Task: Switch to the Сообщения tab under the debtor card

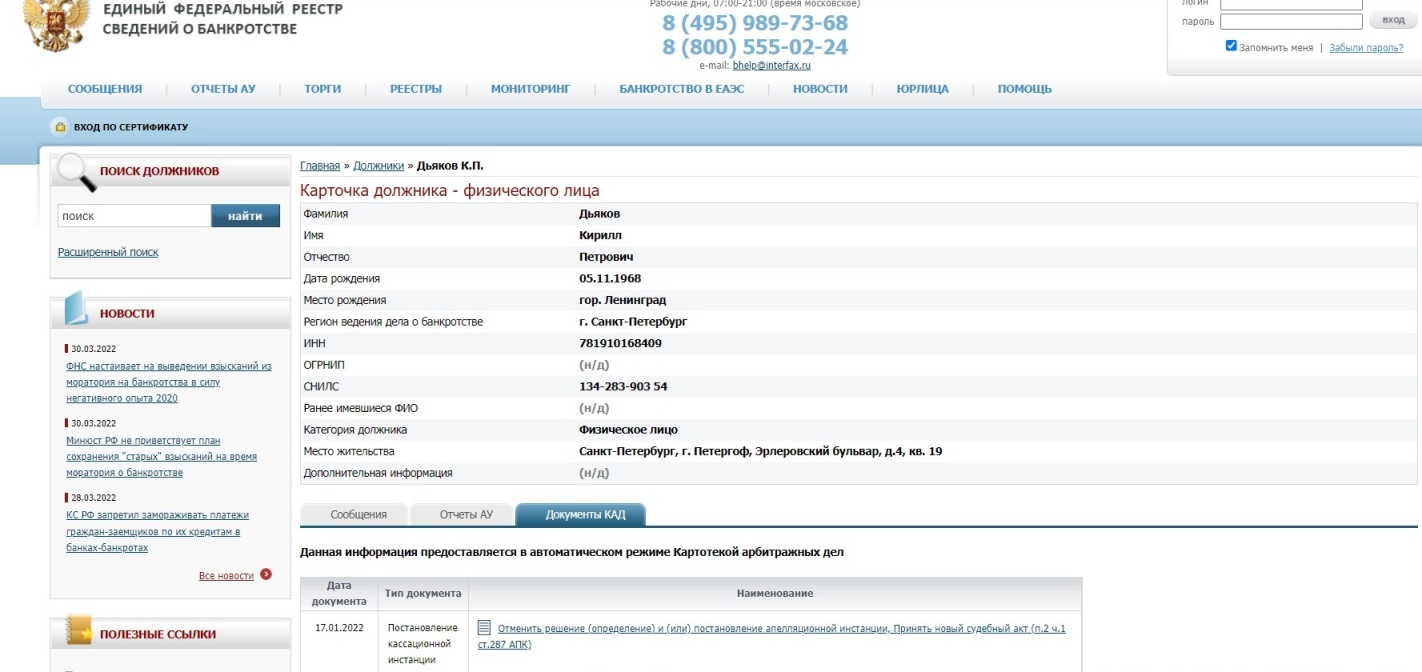Action: pyautogui.click(x=358, y=515)
